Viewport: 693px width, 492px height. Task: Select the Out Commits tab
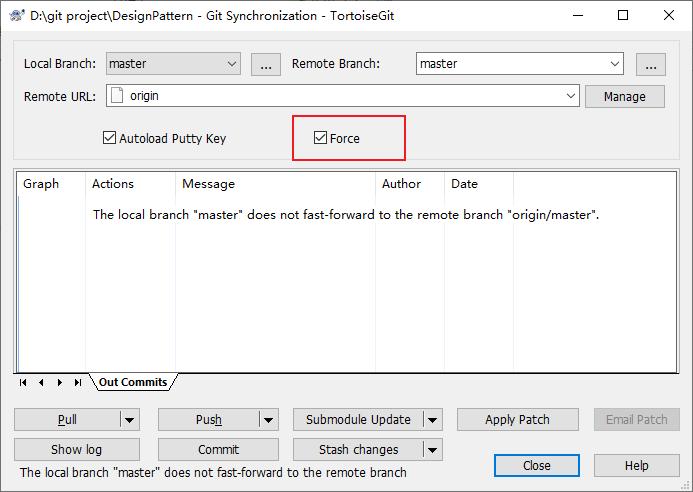133,382
